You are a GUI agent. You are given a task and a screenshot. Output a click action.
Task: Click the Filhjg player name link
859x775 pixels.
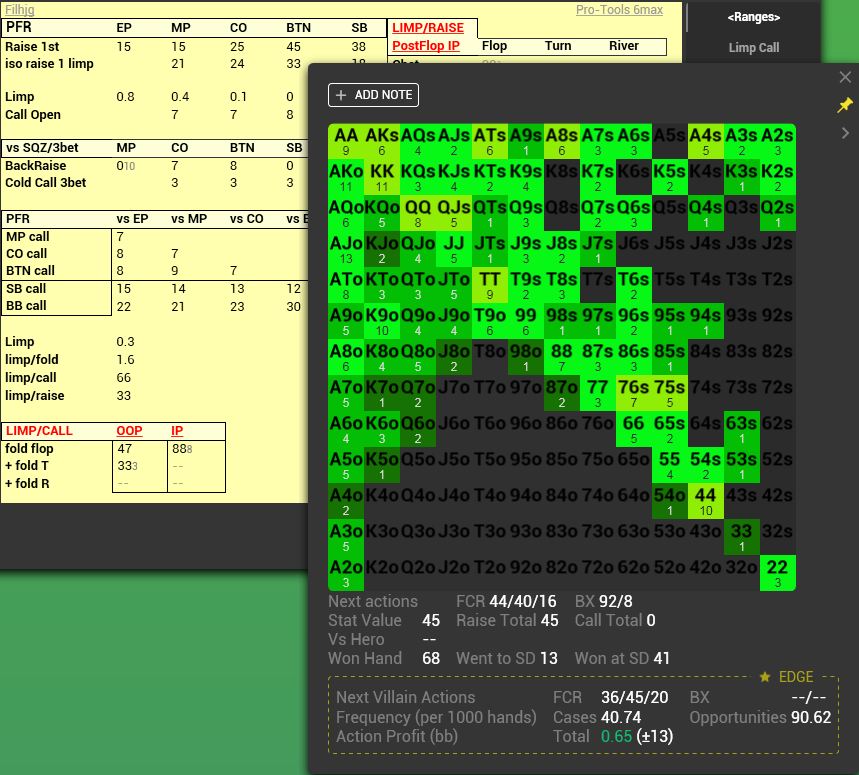pos(20,9)
